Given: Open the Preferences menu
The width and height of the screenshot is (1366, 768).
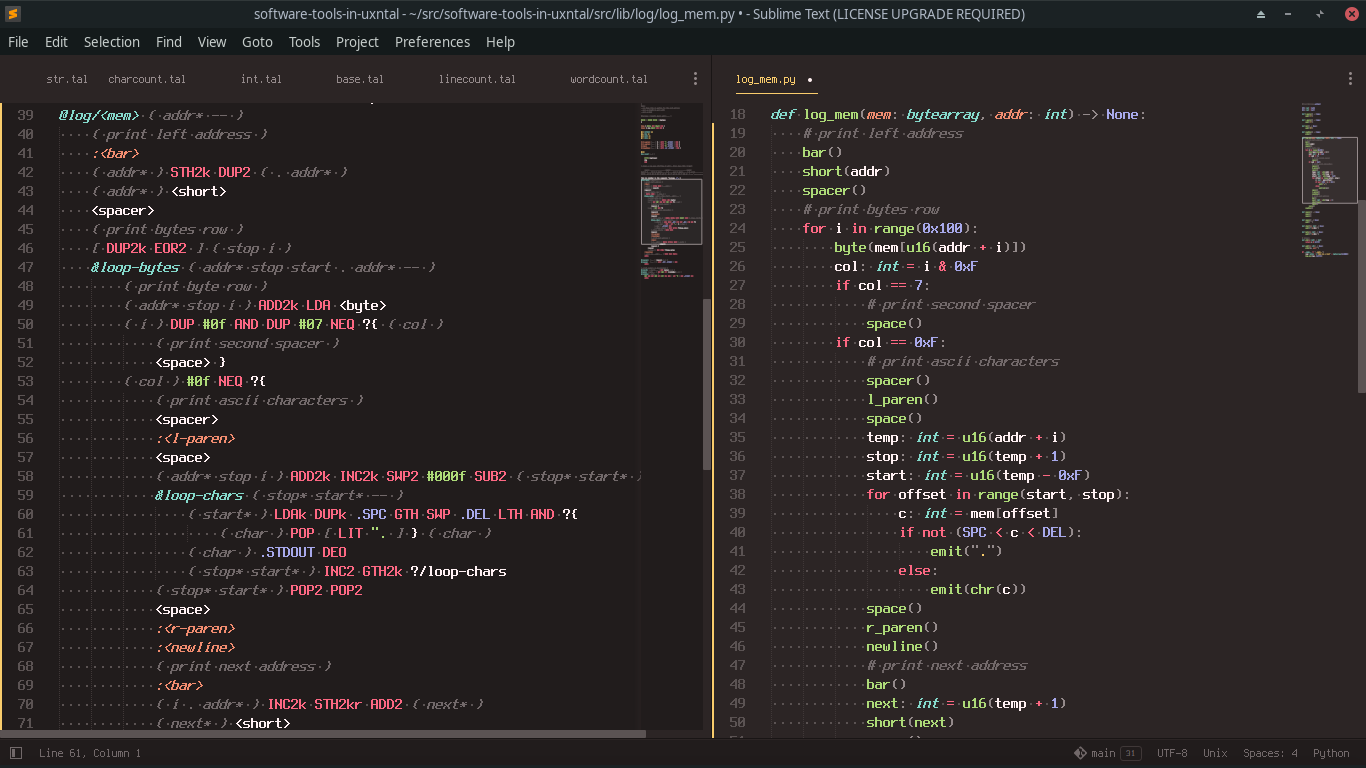Looking at the screenshot, I should point(432,42).
